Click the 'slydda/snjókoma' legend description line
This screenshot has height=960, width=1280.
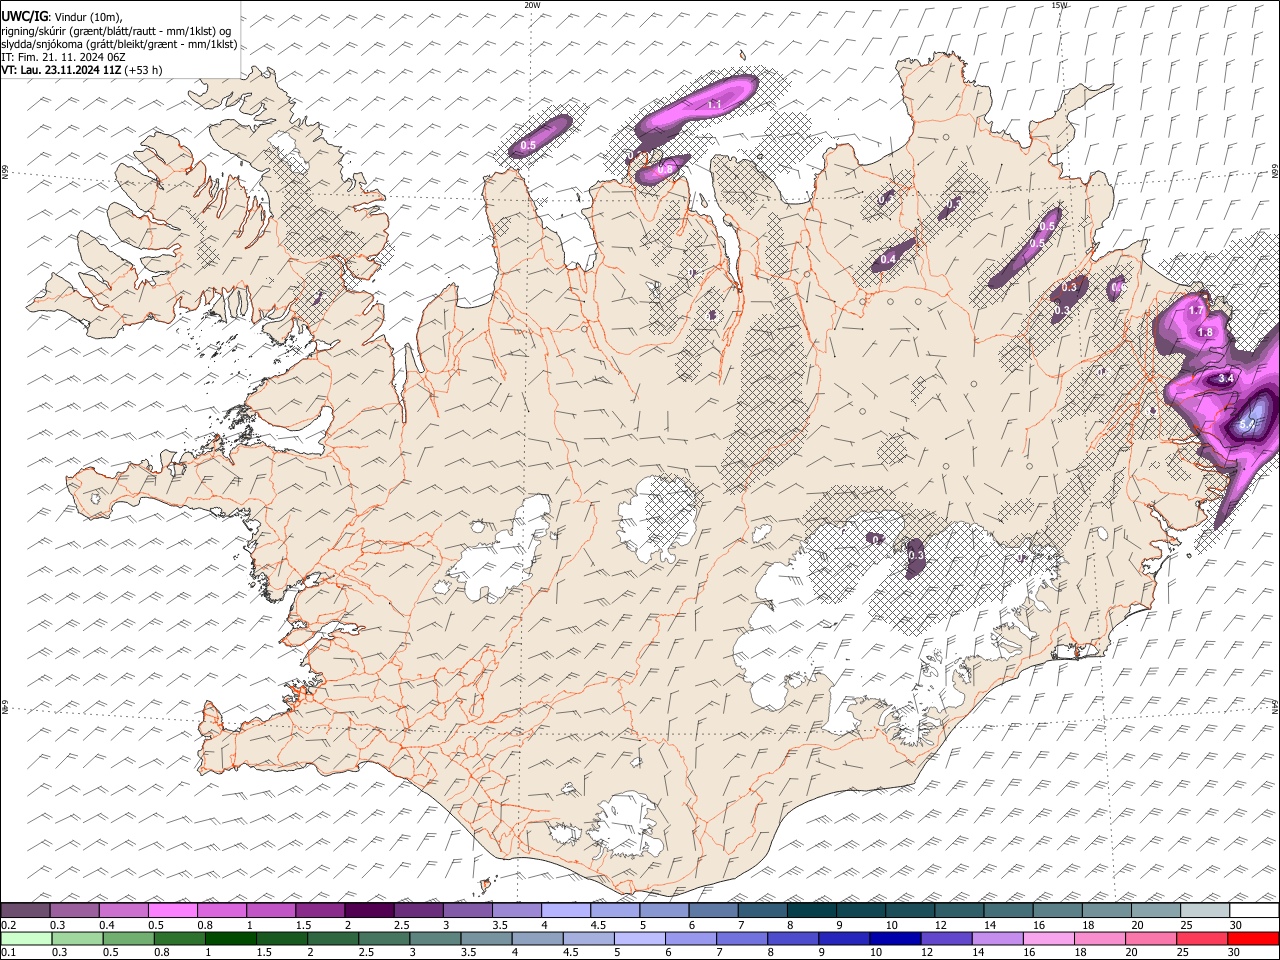120,44
